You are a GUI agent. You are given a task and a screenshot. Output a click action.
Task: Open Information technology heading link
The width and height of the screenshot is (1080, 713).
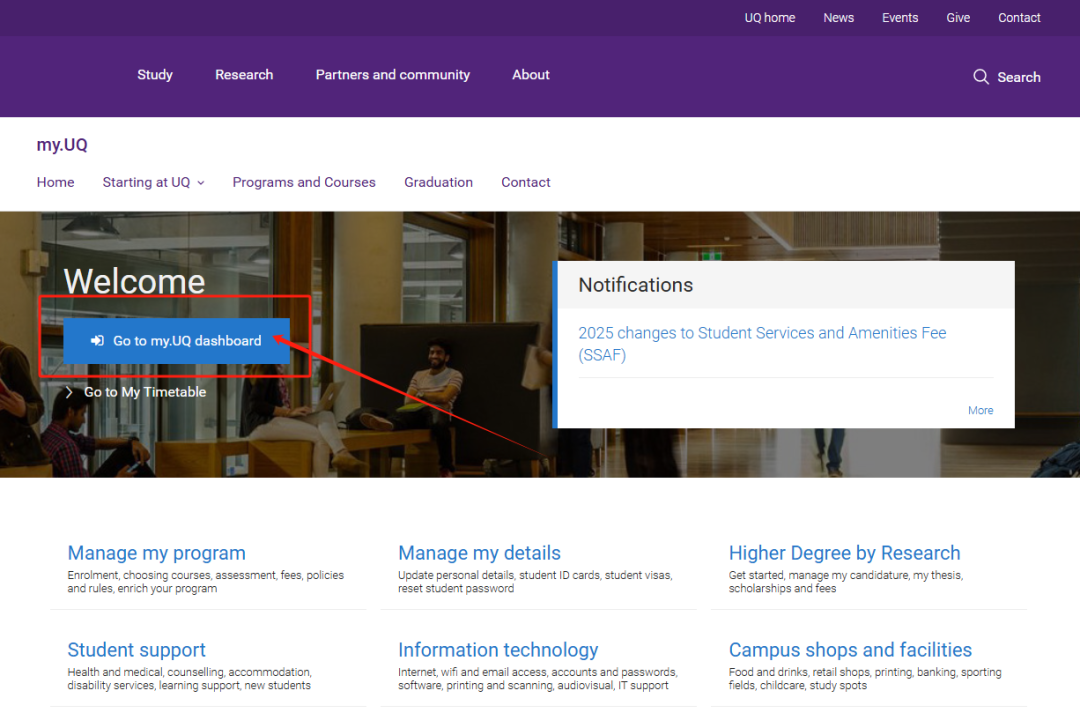coord(498,650)
